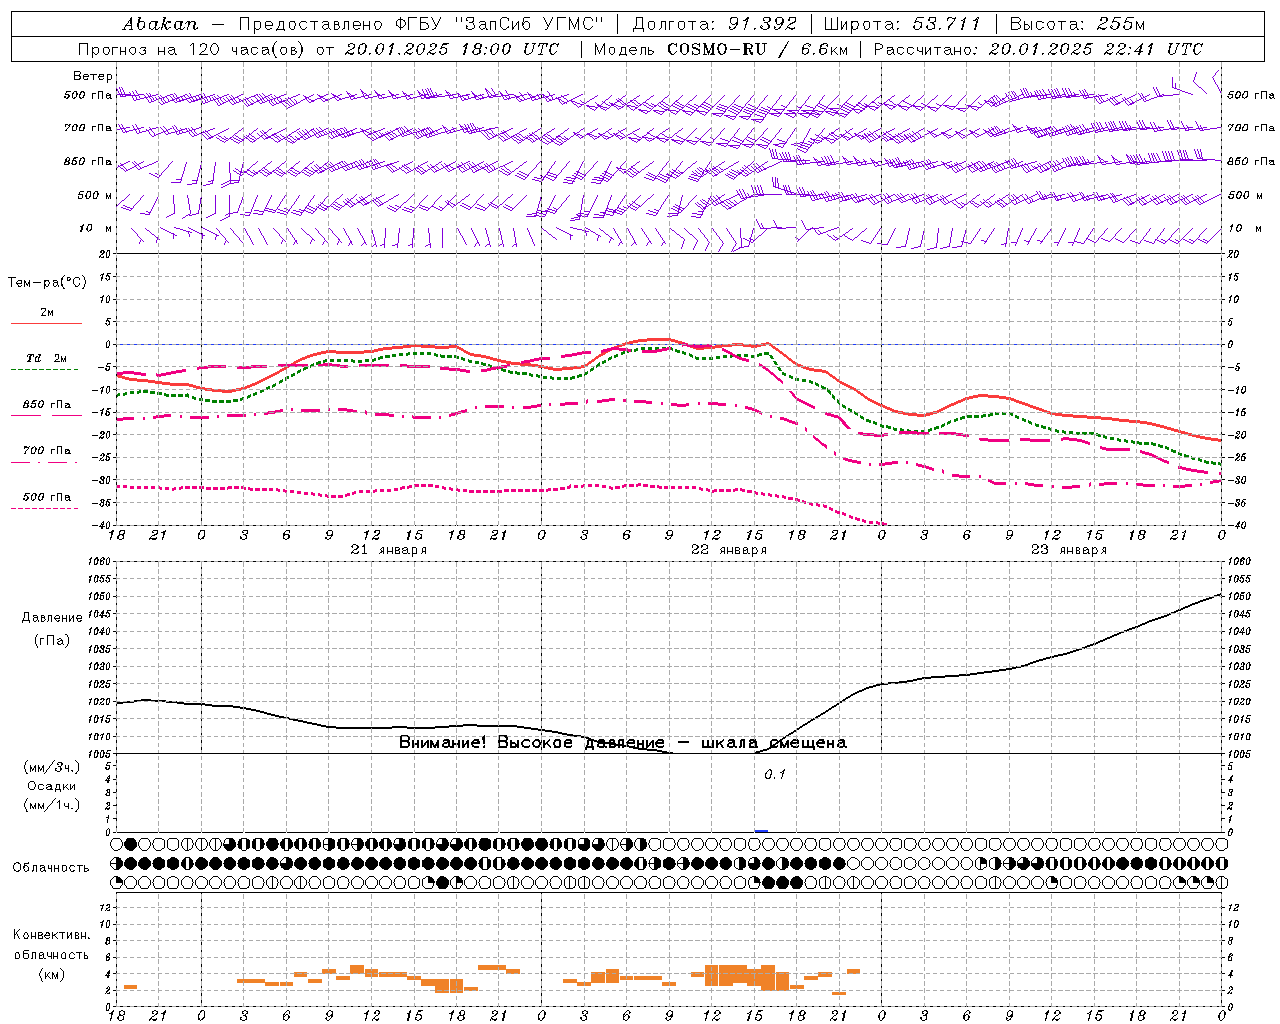
Task: Click the "Конвективн." convective cloud label
Action: click(x=51, y=935)
